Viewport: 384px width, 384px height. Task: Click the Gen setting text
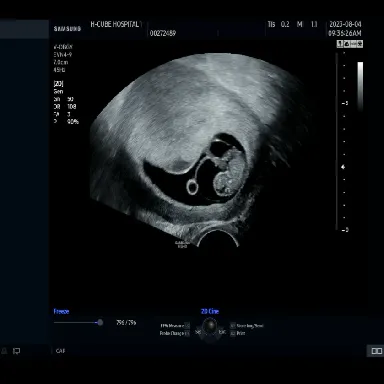58,91
